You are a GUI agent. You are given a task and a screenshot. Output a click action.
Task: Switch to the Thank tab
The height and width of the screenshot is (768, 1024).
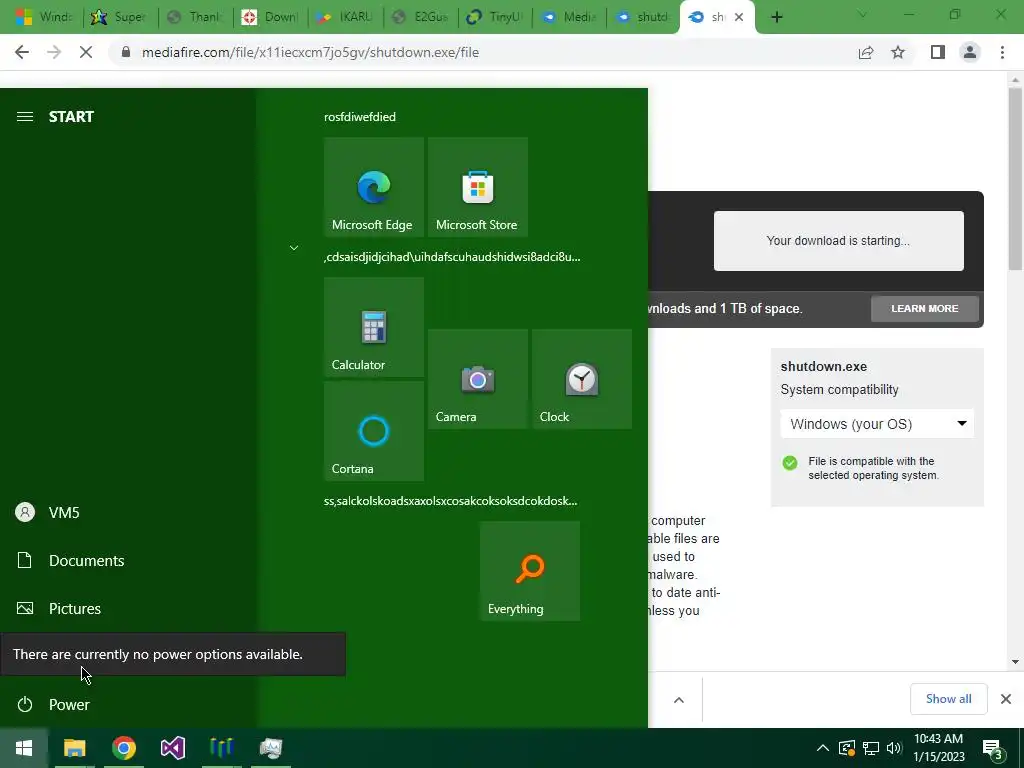195,17
